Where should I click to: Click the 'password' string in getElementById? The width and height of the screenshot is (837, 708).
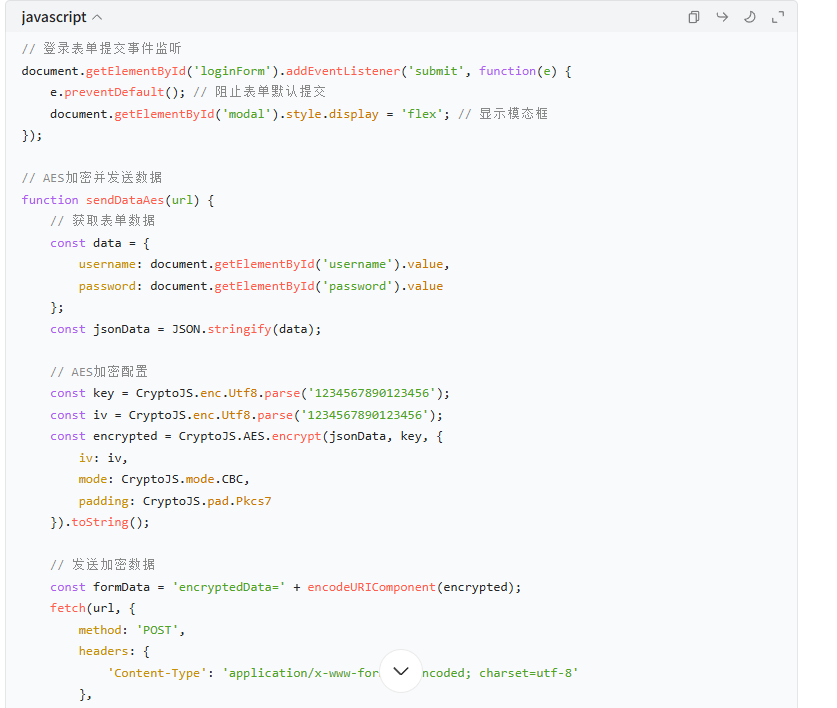point(357,286)
